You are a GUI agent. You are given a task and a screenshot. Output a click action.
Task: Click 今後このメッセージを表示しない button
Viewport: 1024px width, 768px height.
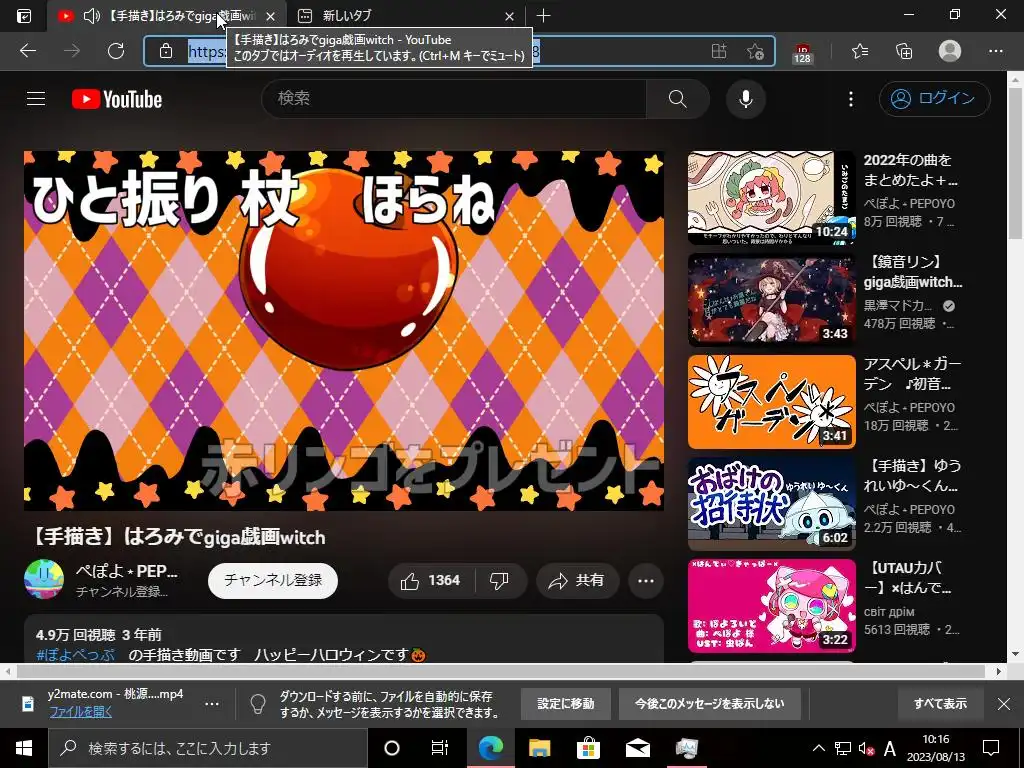pyautogui.click(x=710, y=704)
